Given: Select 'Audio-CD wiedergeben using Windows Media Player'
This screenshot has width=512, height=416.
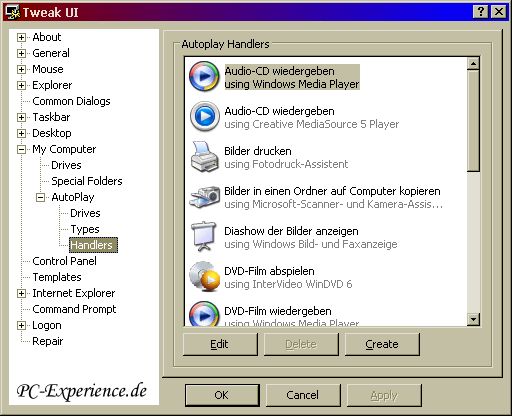Looking at the screenshot, I should (x=292, y=77).
